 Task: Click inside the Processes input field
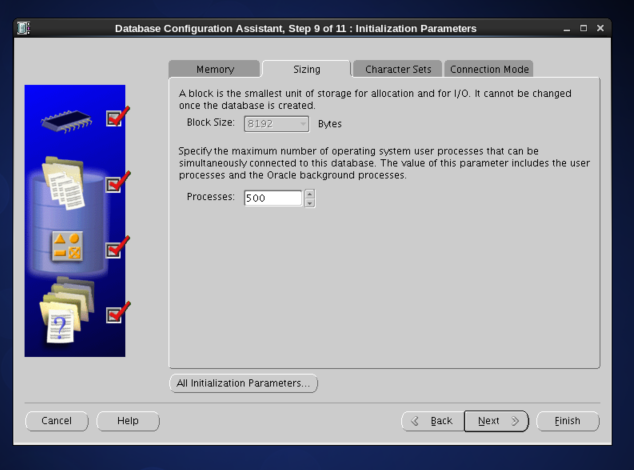tap(271, 198)
